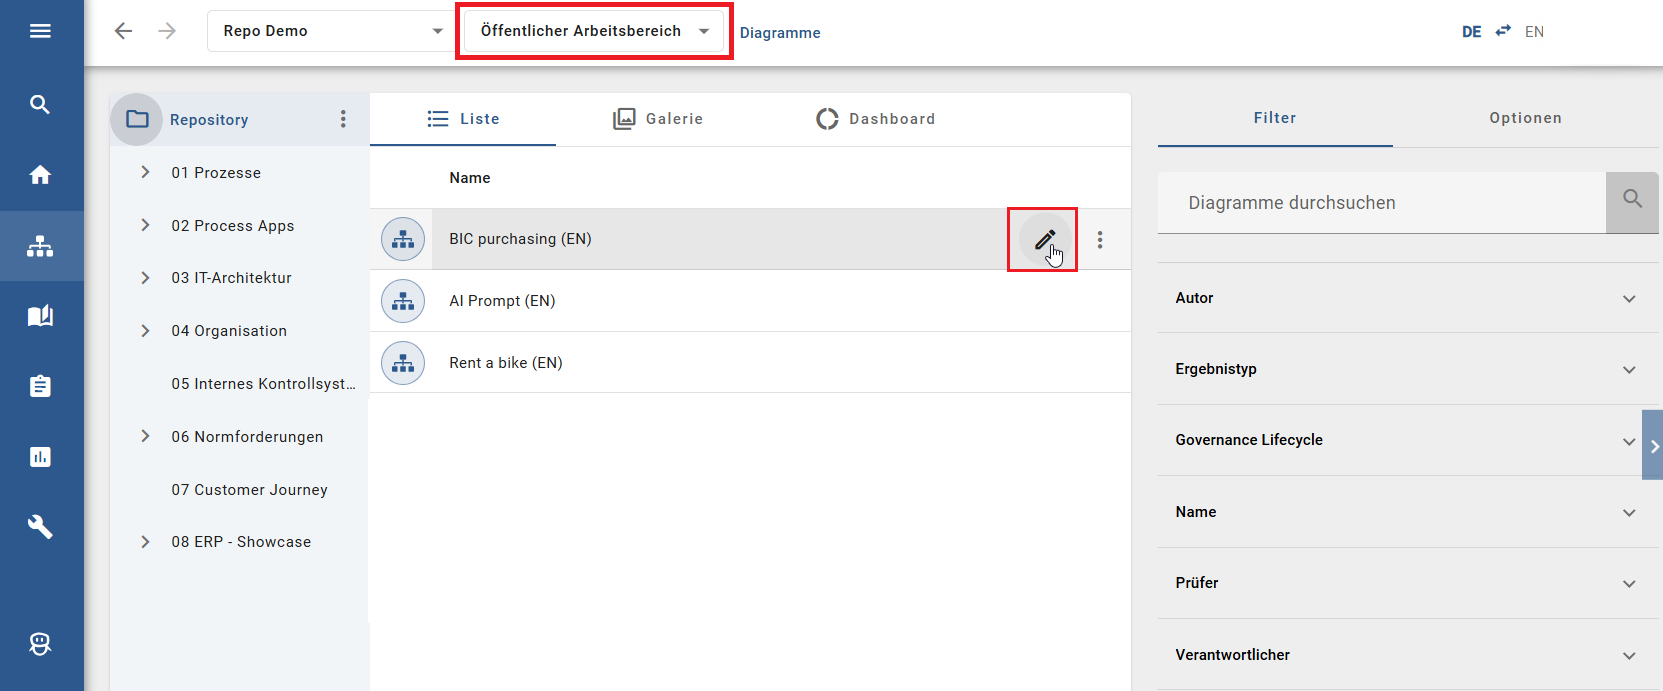
Task: Click the edit pencil for BIC purchasing
Action: coord(1043,240)
